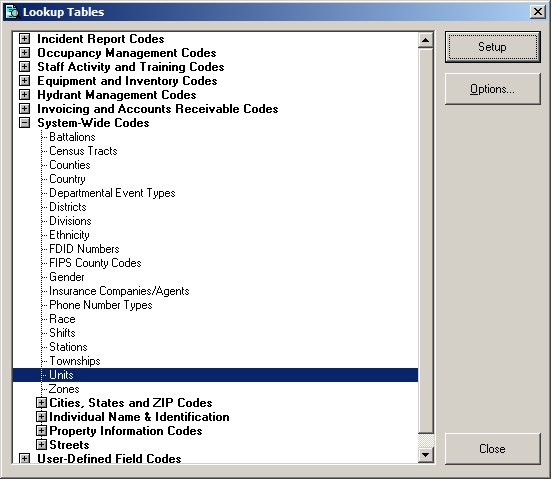
Task: Expand User-Defined Field Codes node
Action: coord(24,458)
